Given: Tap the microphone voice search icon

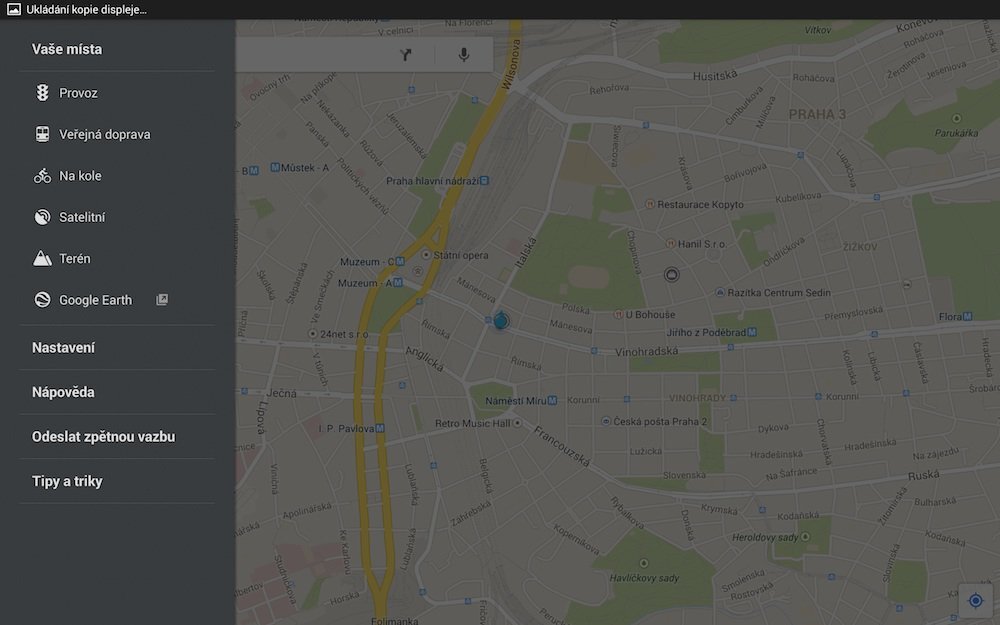Looking at the screenshot, I should 464,54.
